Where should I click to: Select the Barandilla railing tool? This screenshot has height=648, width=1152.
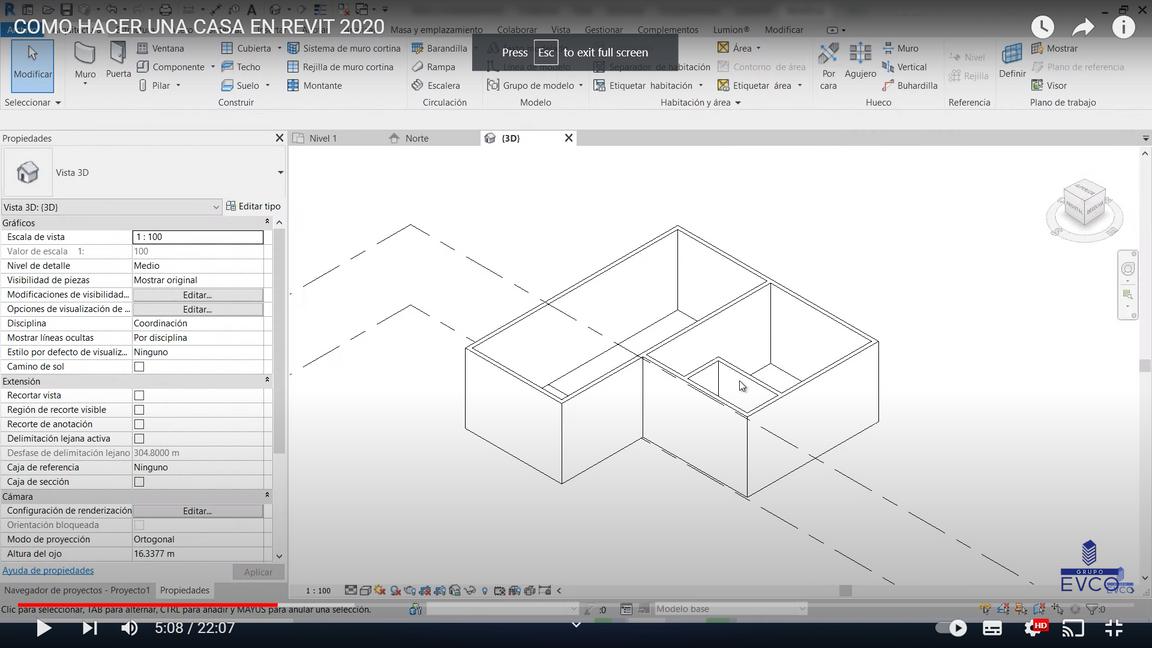439,48
